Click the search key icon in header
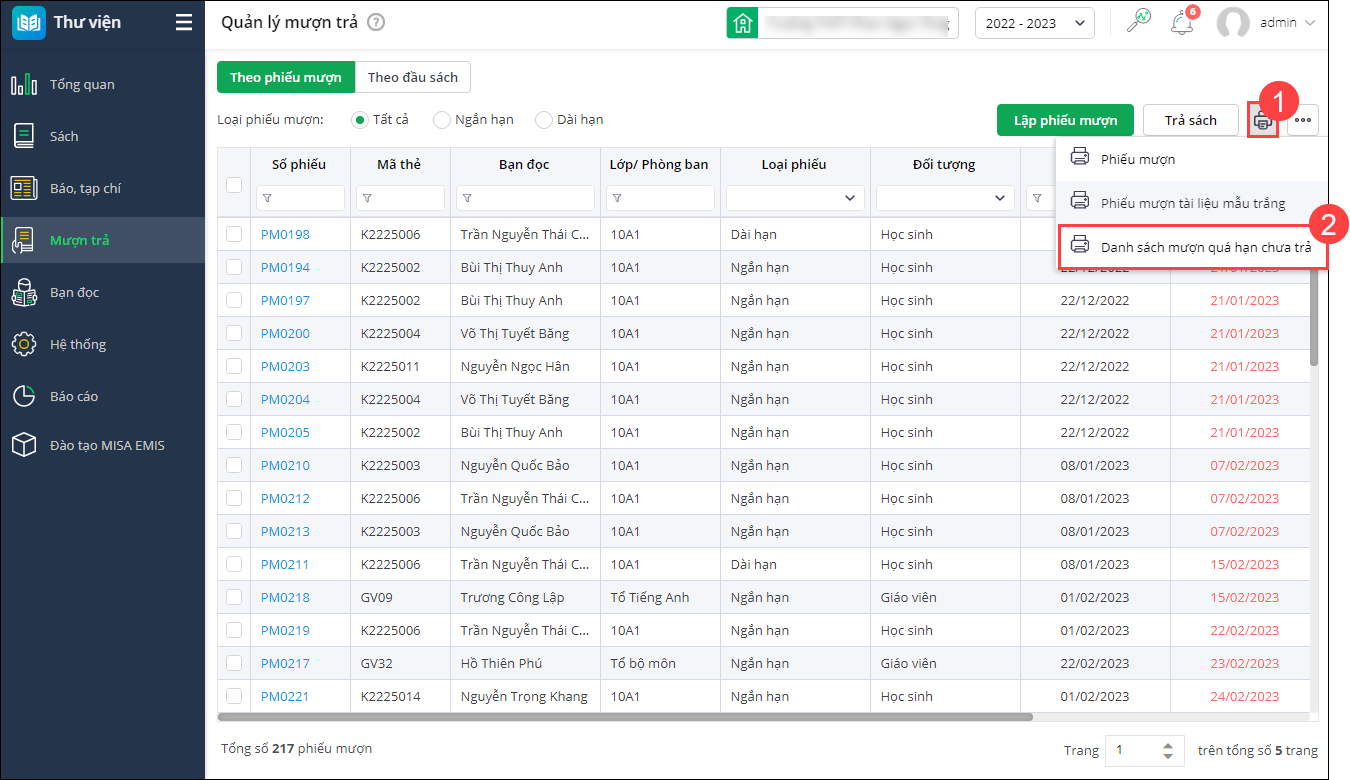This screenshot has width=1350, height=780. [x=1138, y=22]
